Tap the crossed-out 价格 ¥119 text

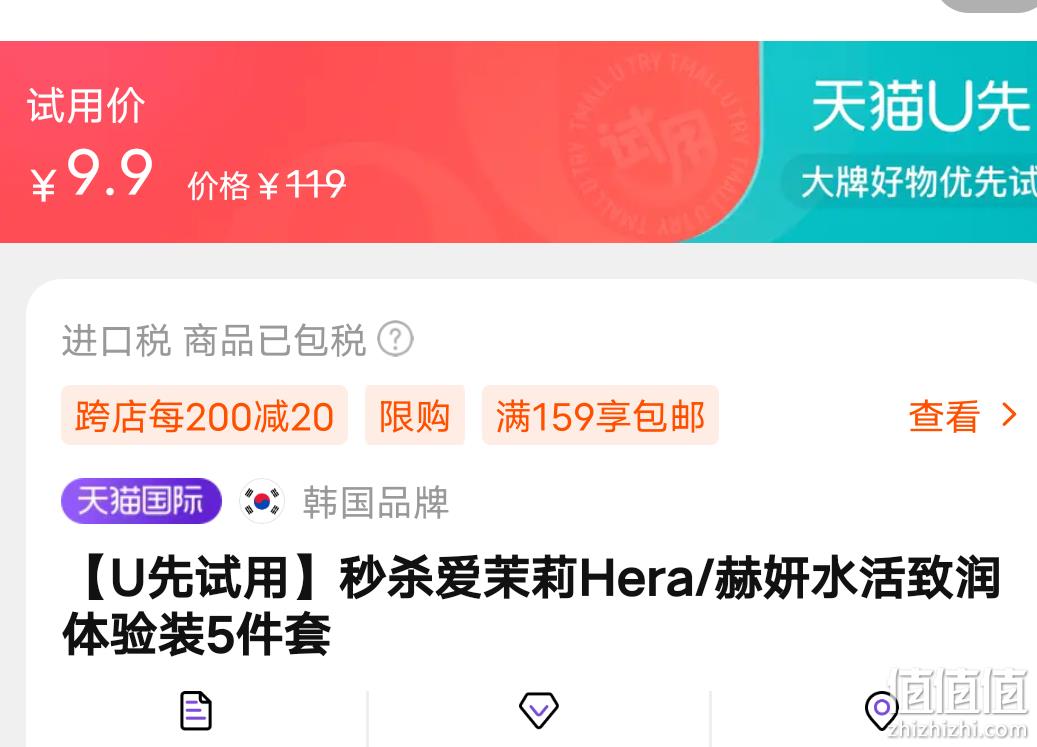(x=267, y=184)
